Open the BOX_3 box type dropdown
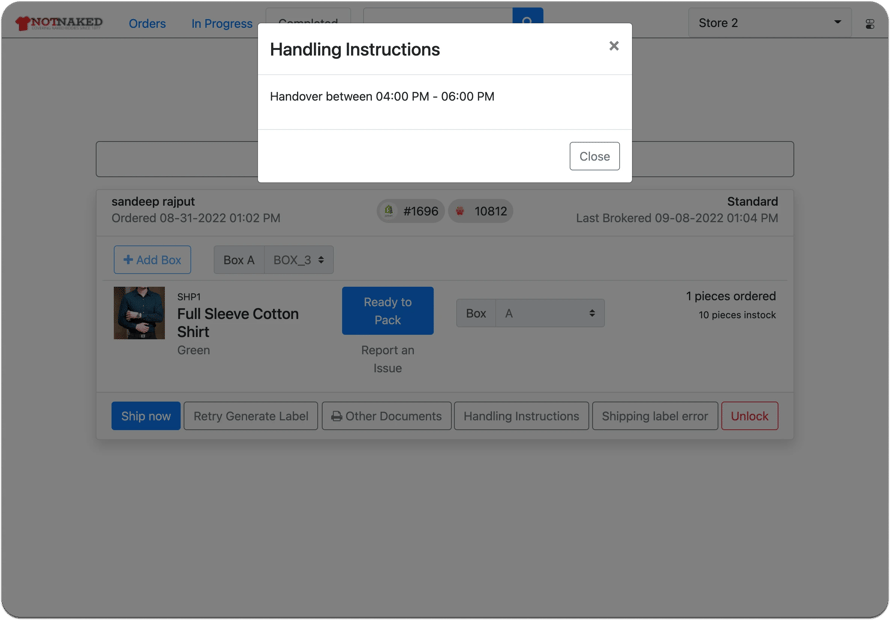The width and height of the screenshot is (890, 620). point(299,259)
